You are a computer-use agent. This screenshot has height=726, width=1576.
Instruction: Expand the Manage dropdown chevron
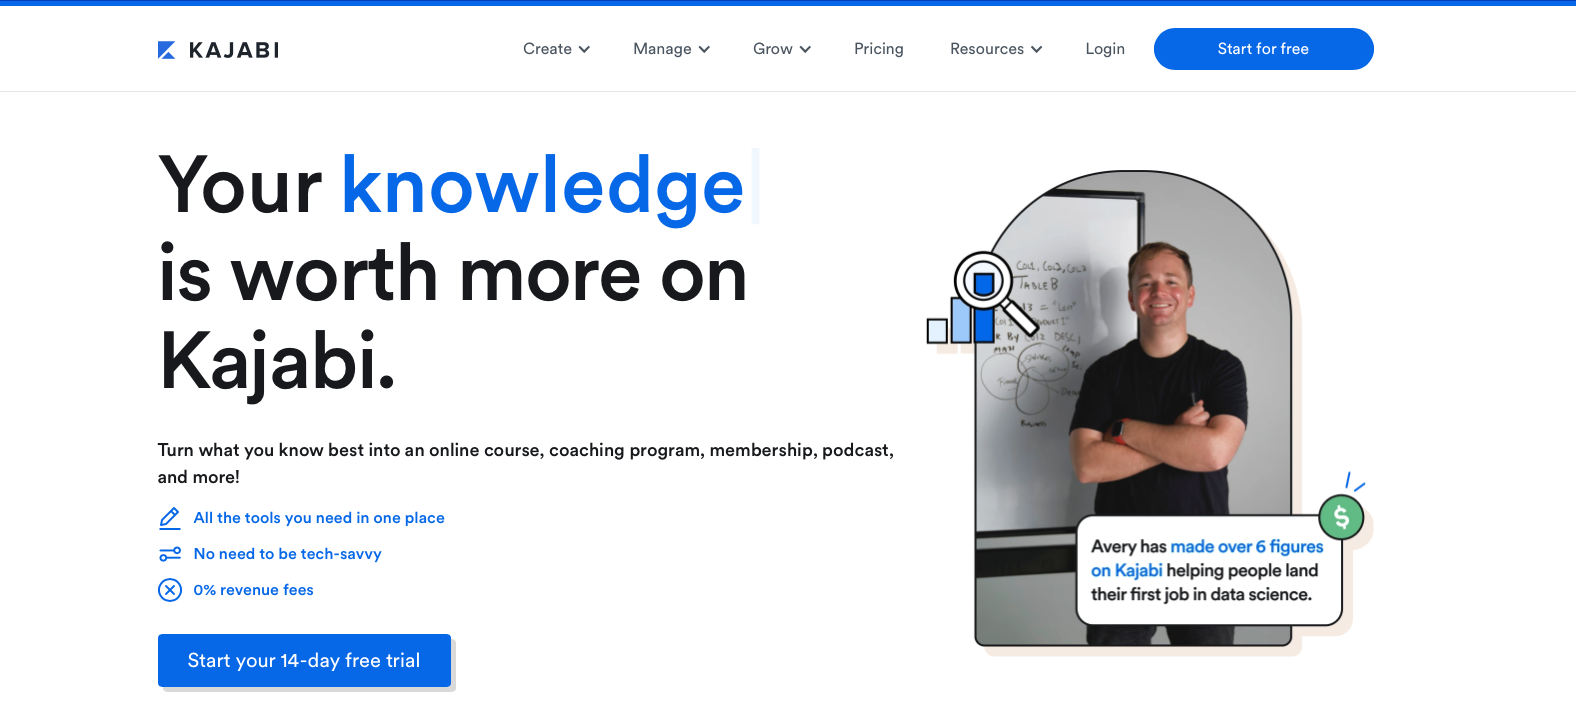click(x=704, y=49)
